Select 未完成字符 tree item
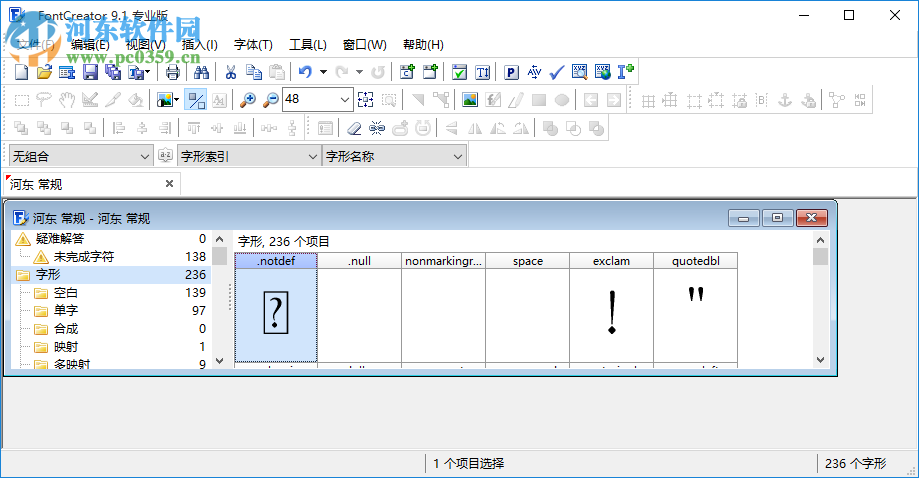919x478 pixels. tap(84, 257)
